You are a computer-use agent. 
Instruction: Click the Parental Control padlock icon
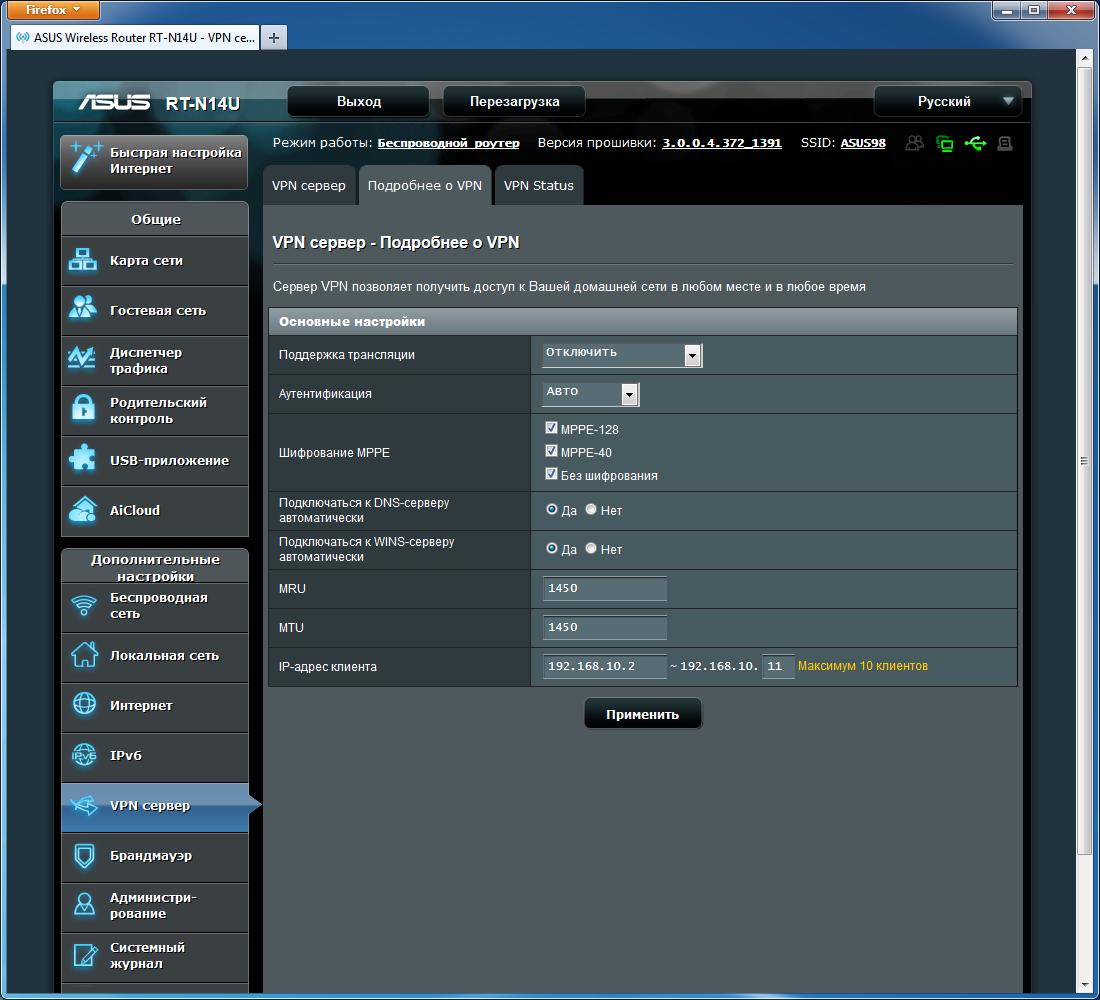tap(82, 410)
